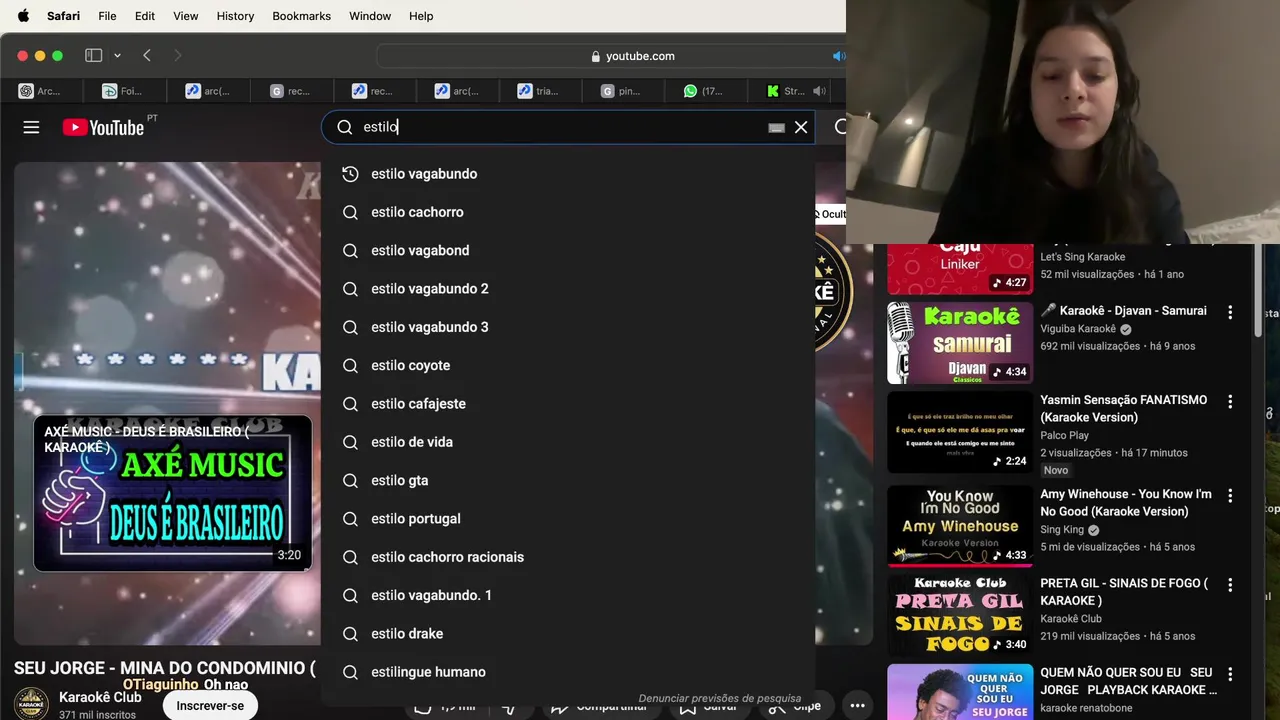Select the suggestion 'estilo cafajeste'
Screen dimensions: 1280x720
click(568, 404)
